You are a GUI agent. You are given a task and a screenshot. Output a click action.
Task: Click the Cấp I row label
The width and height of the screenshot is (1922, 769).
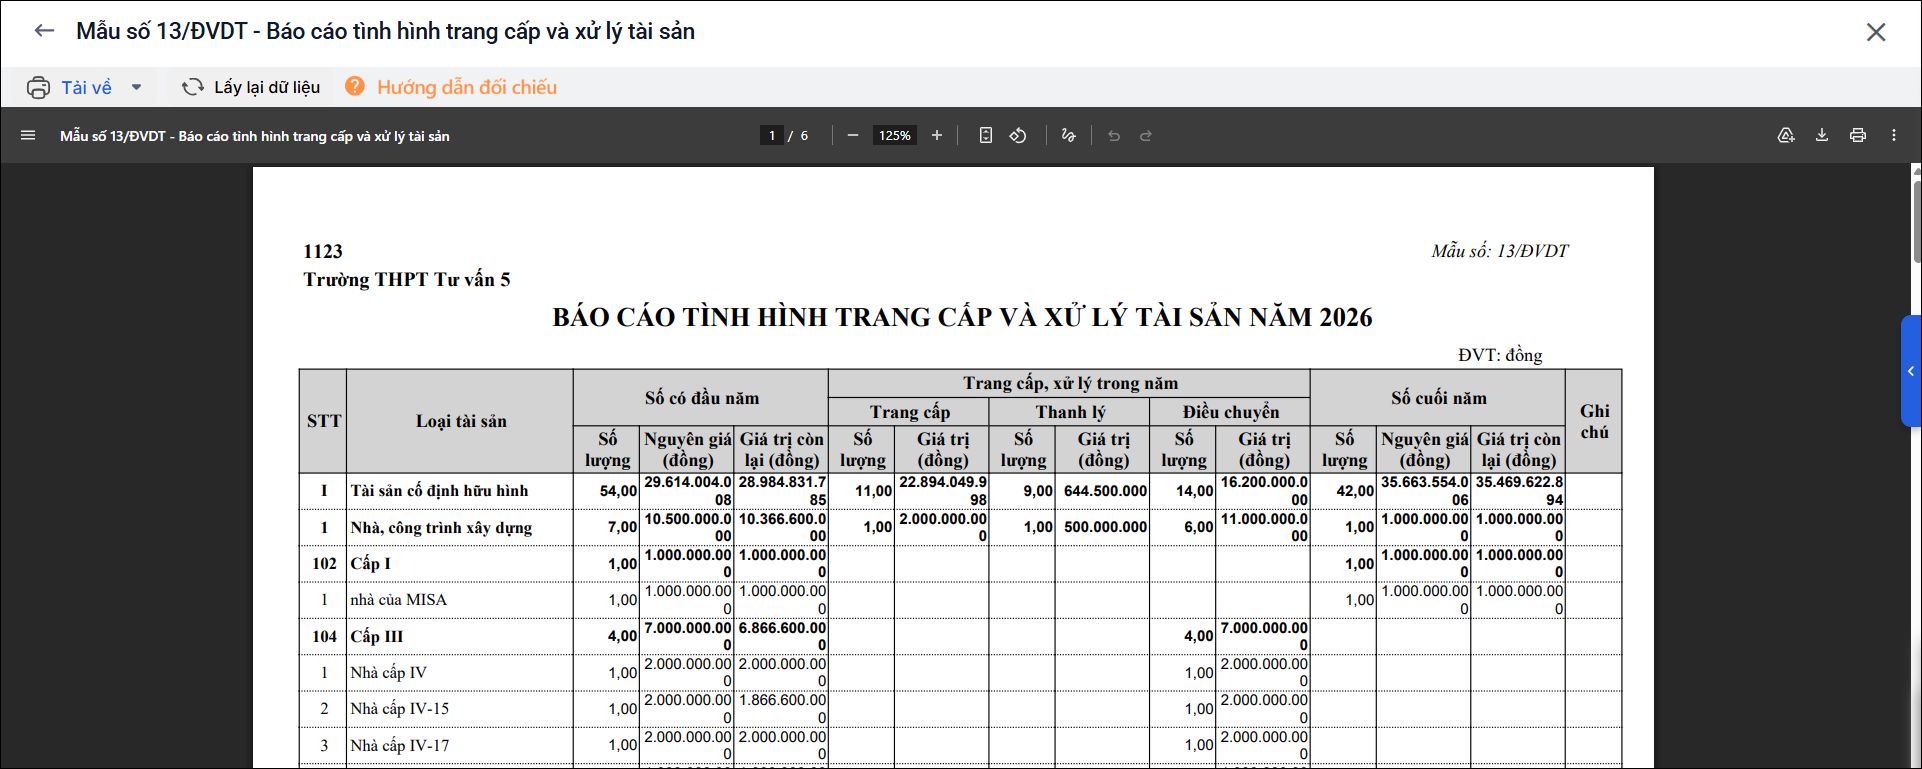371,563
